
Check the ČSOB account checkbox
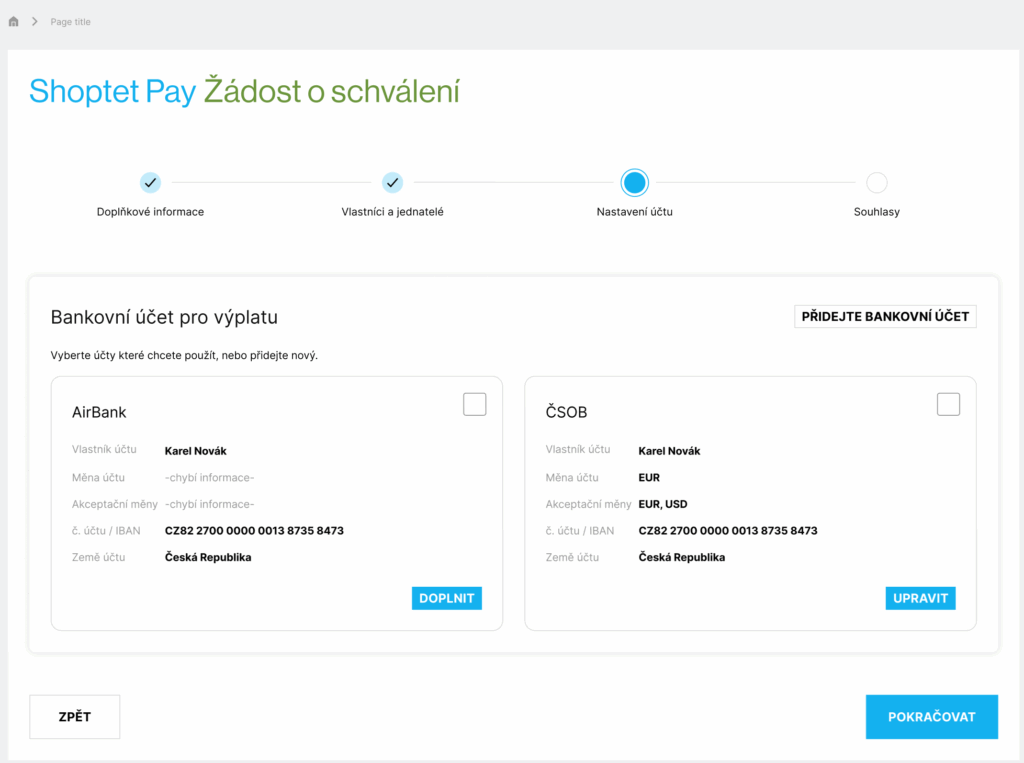(x=948, y=404)
